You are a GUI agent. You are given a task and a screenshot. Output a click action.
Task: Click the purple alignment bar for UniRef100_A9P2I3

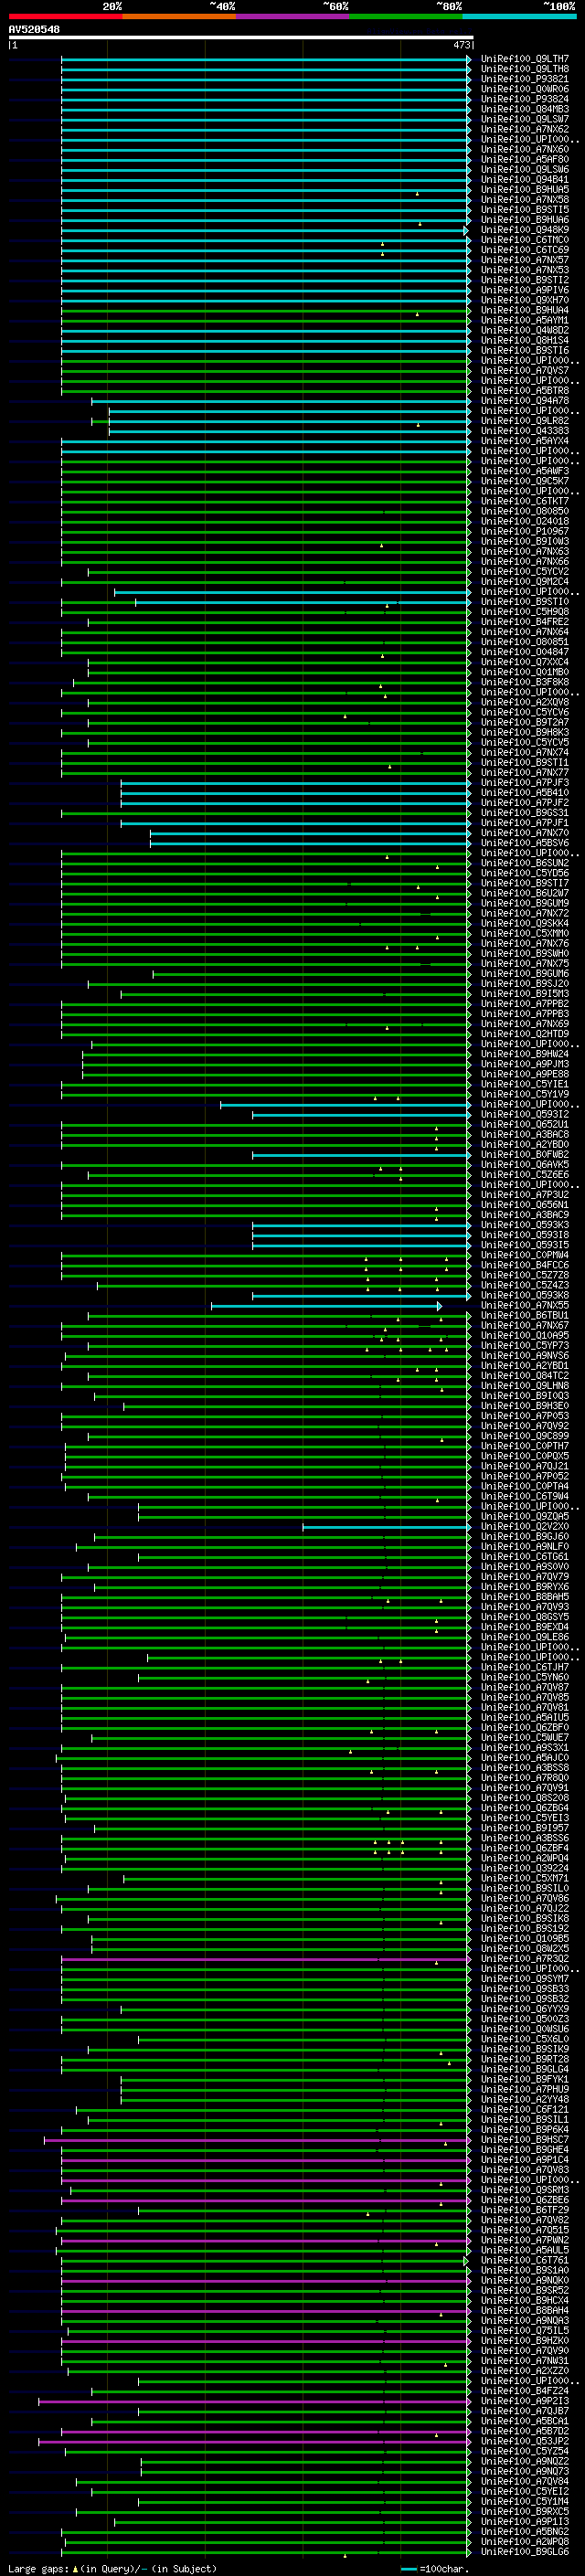click(x=254, y=2401)
